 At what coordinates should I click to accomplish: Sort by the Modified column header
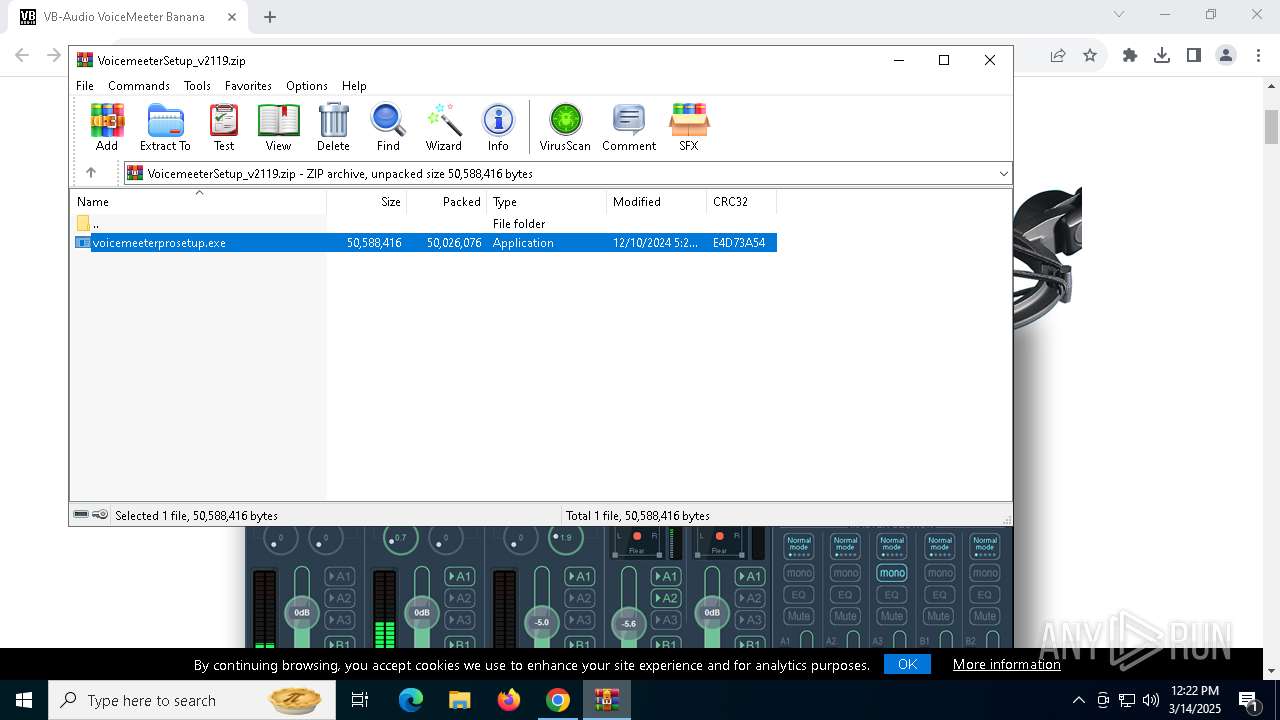click(657, 202)
